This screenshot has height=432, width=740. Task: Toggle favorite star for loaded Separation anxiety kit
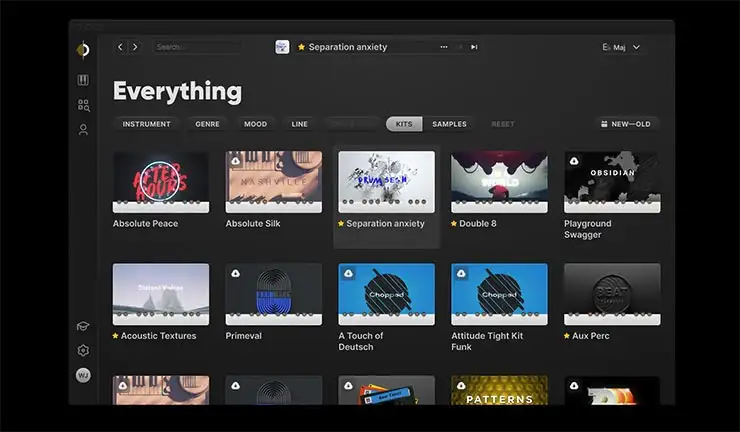(302, 47)
